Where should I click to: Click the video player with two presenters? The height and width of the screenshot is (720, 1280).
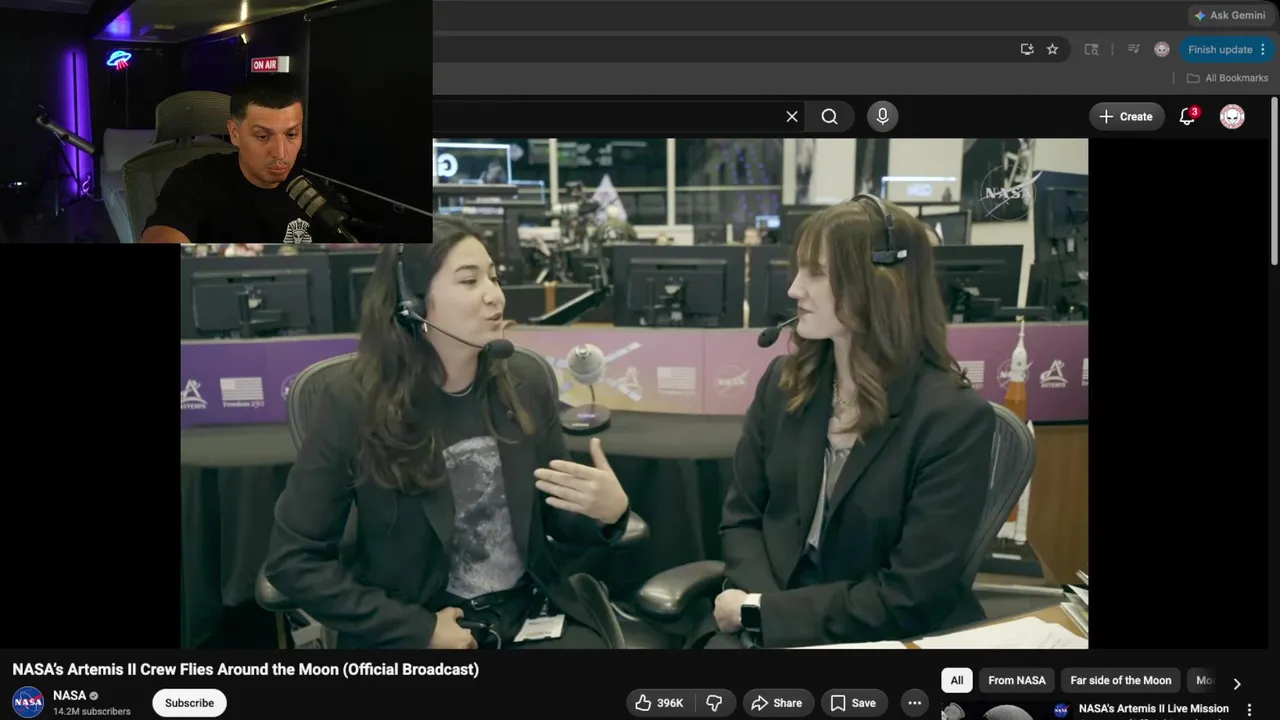point(634,393)
